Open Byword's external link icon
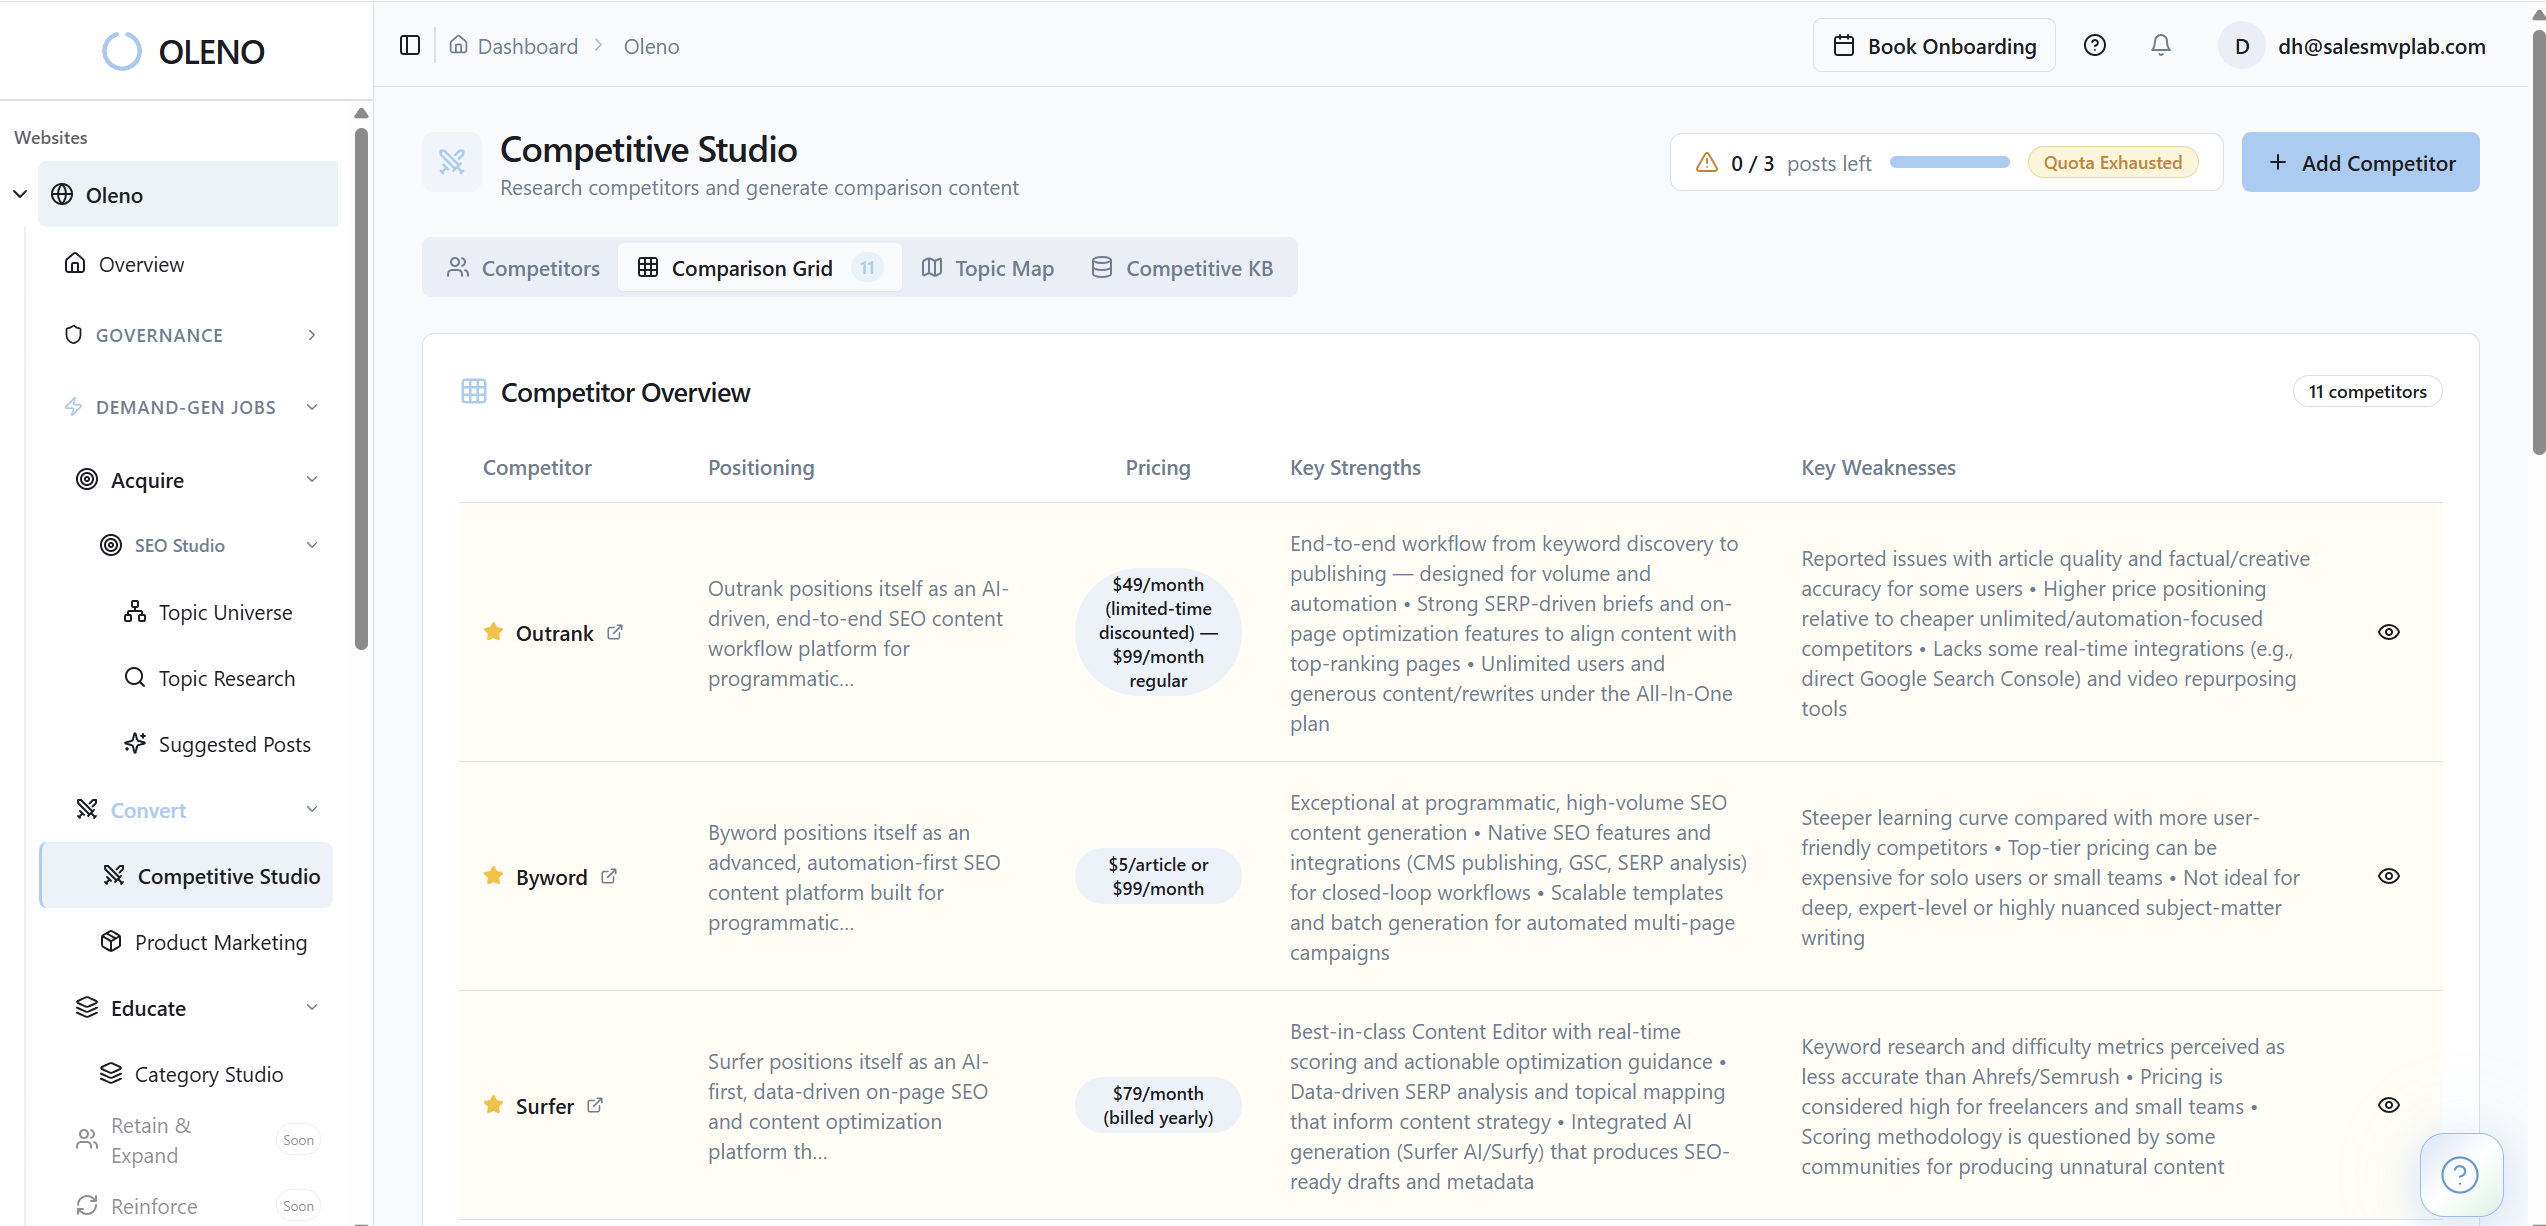 coord(609,876)
